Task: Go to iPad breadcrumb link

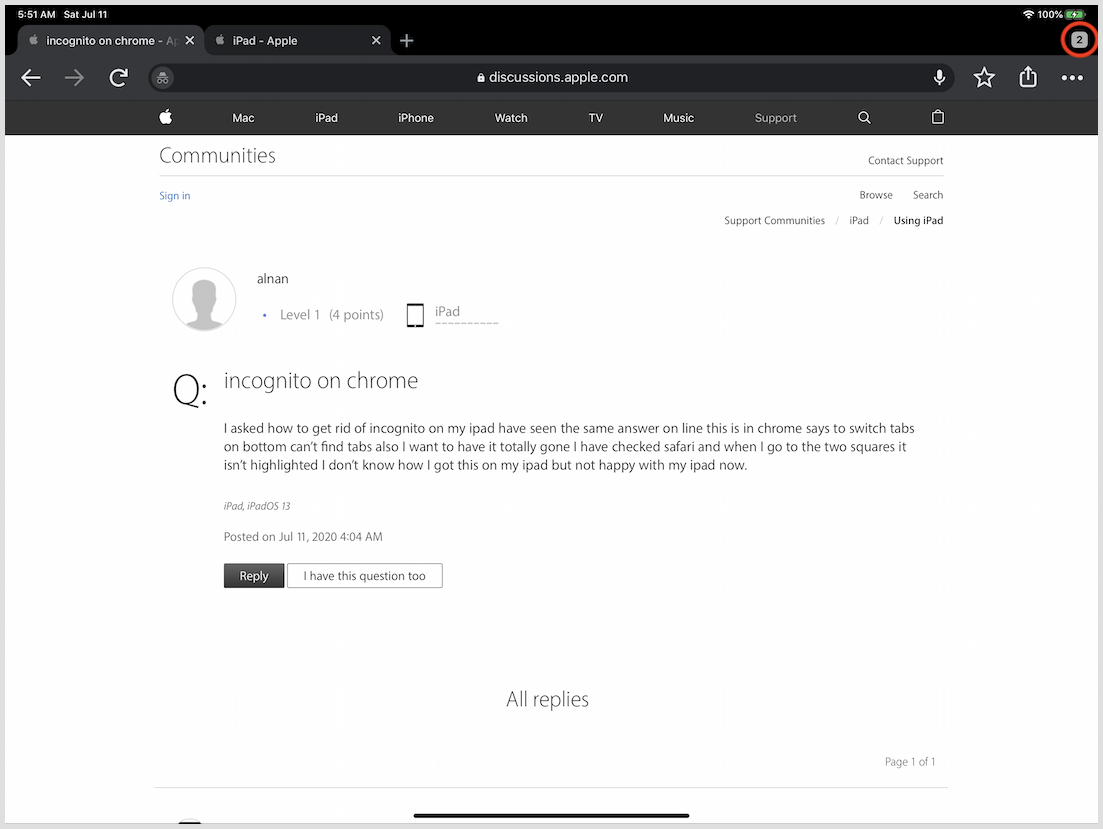Action: [859, 220]
